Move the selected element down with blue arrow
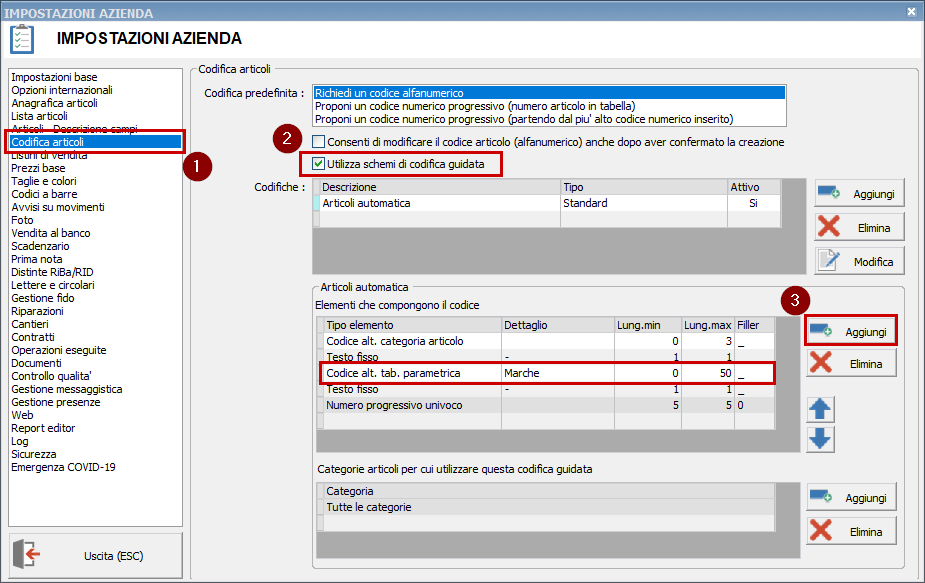The height and width of the screenshot is (583, 925). [820, 438]
